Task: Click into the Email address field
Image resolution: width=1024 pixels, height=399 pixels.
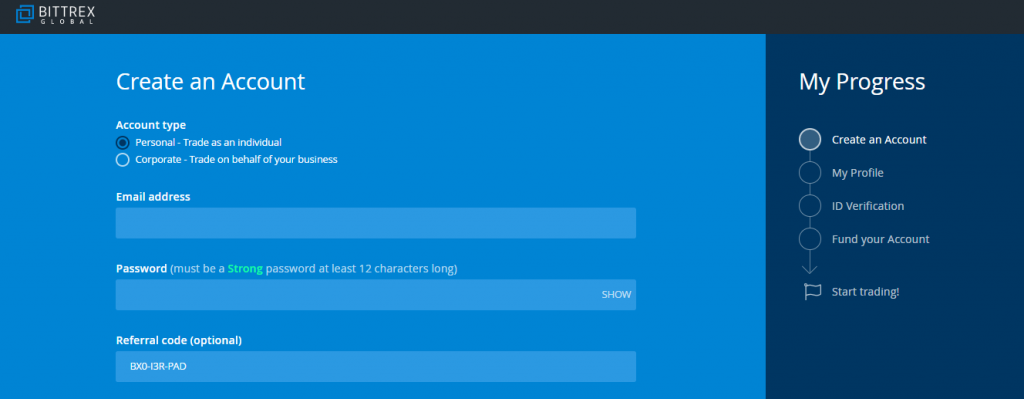Action: coord(376,223)
